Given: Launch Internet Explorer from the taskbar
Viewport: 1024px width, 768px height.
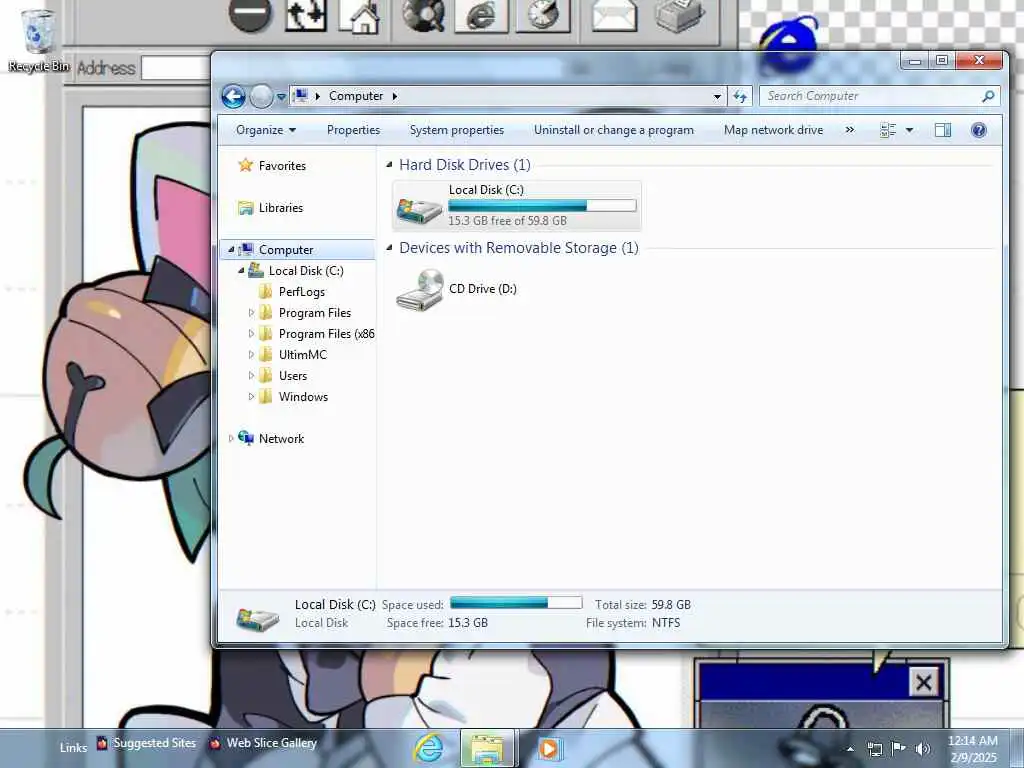Looking at the screenshot, I should (429, 748).
